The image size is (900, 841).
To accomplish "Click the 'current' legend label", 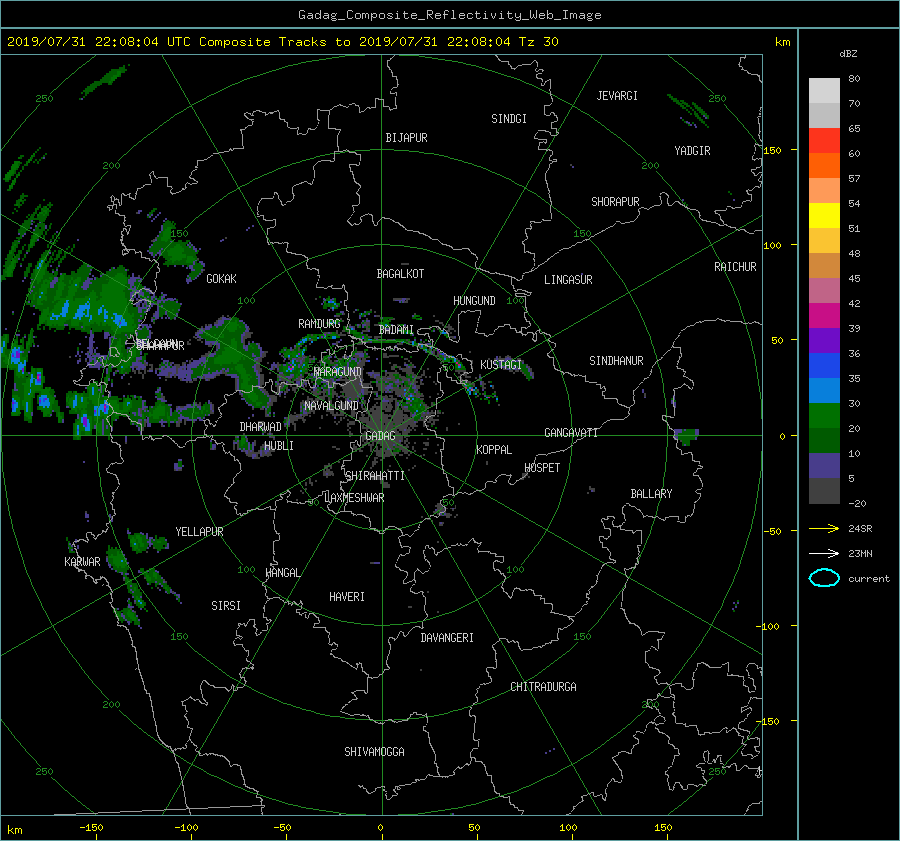I will click(868, 579).
